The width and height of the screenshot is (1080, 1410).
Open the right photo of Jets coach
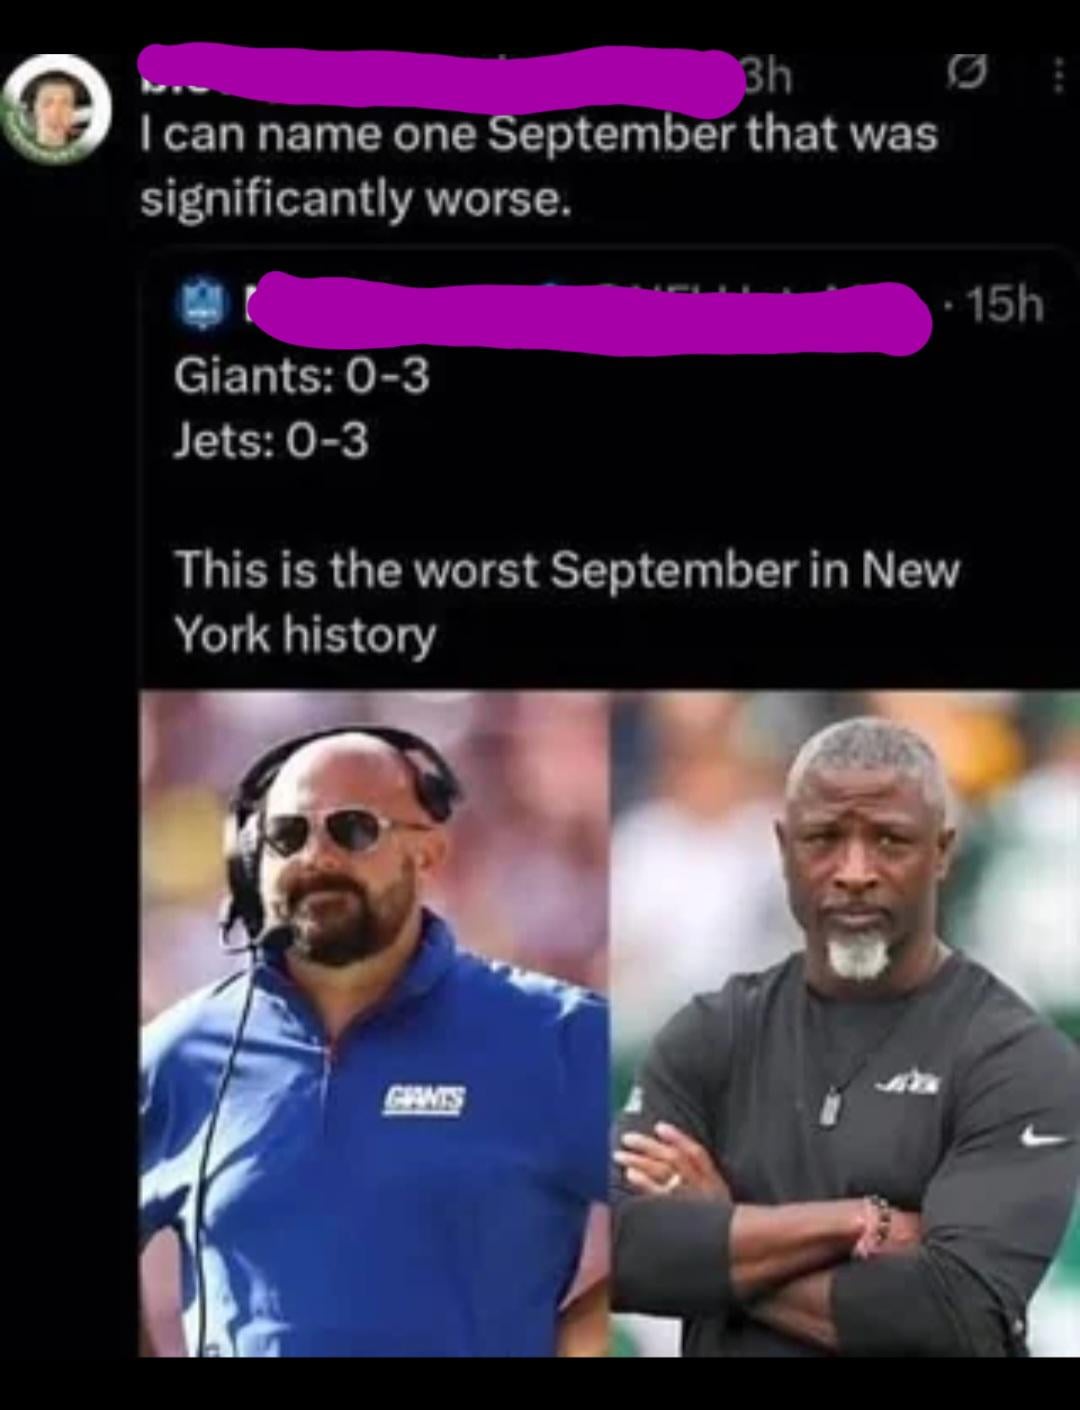(845, 1023)
